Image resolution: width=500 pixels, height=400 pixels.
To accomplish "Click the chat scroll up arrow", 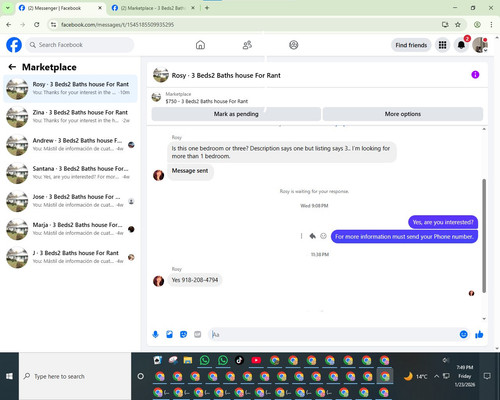I will 484,129.
